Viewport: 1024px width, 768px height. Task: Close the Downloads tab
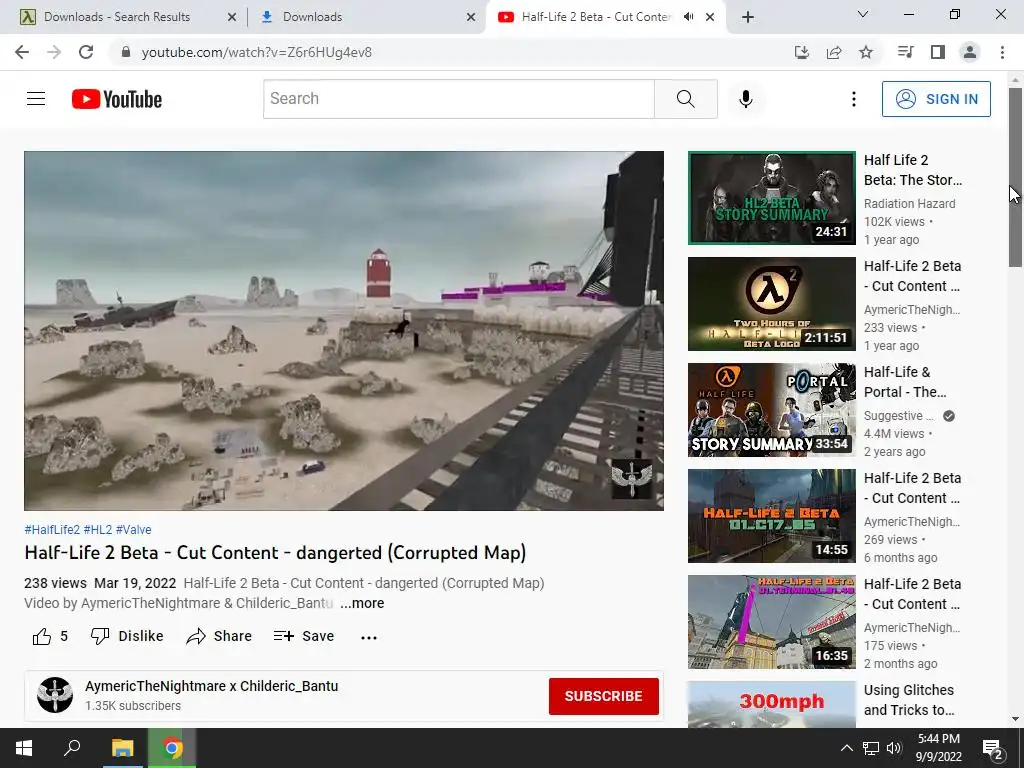471,17
